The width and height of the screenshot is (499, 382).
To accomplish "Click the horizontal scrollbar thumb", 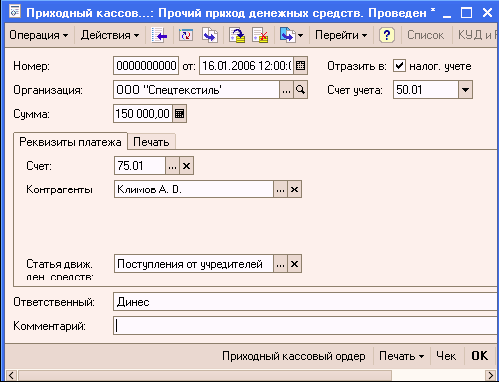I will [x=205, y=375].
